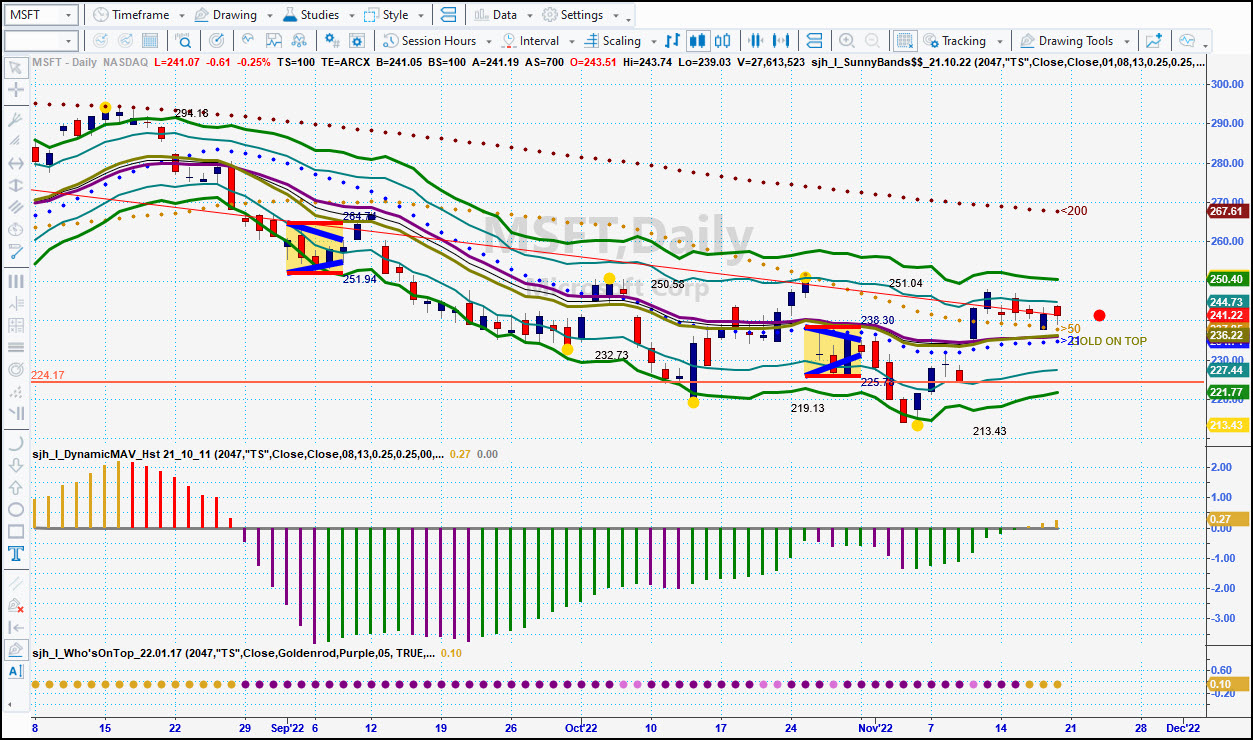Select the crosshair cursor tool
1253x740 pixels.
tap(15, 90)
